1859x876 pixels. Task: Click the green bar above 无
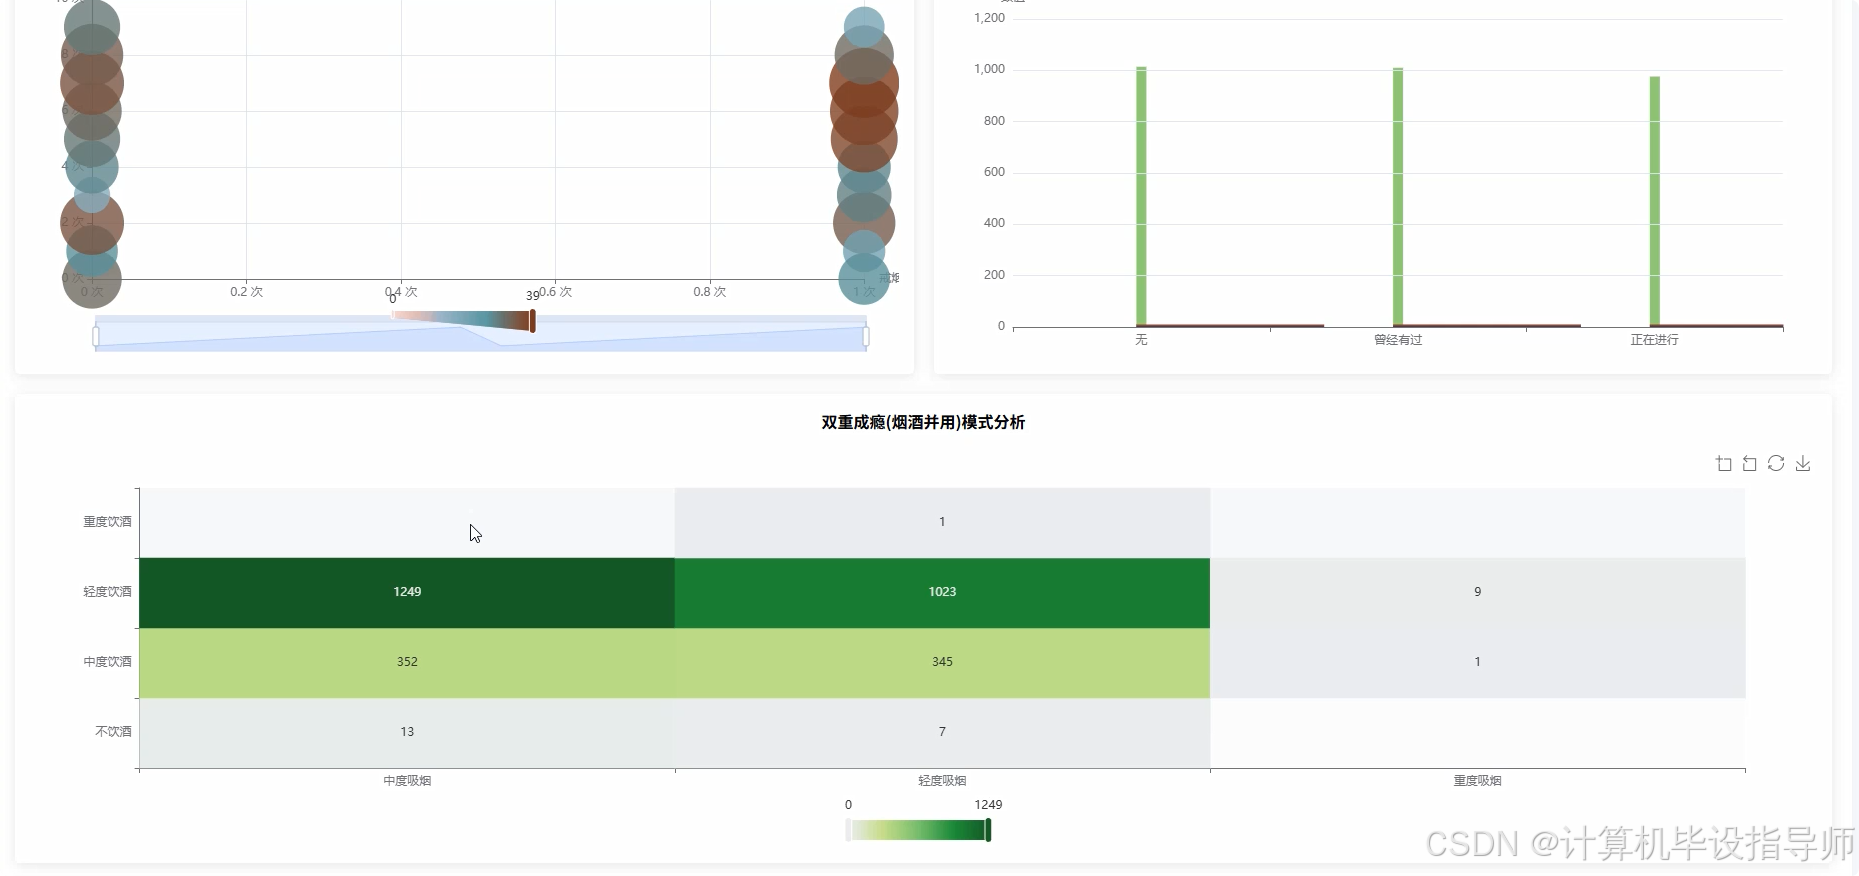click(x=1141, y=196)
